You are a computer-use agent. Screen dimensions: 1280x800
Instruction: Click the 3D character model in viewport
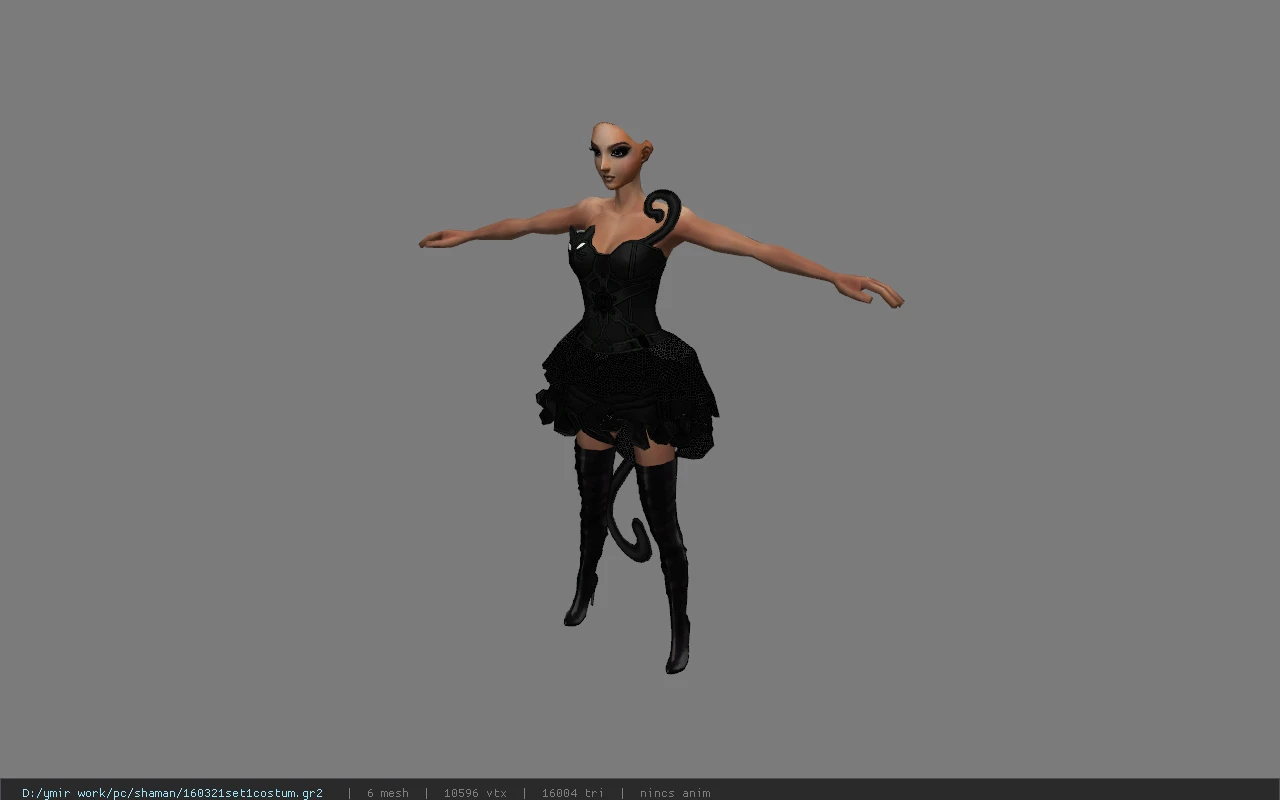tap(660, 397)
